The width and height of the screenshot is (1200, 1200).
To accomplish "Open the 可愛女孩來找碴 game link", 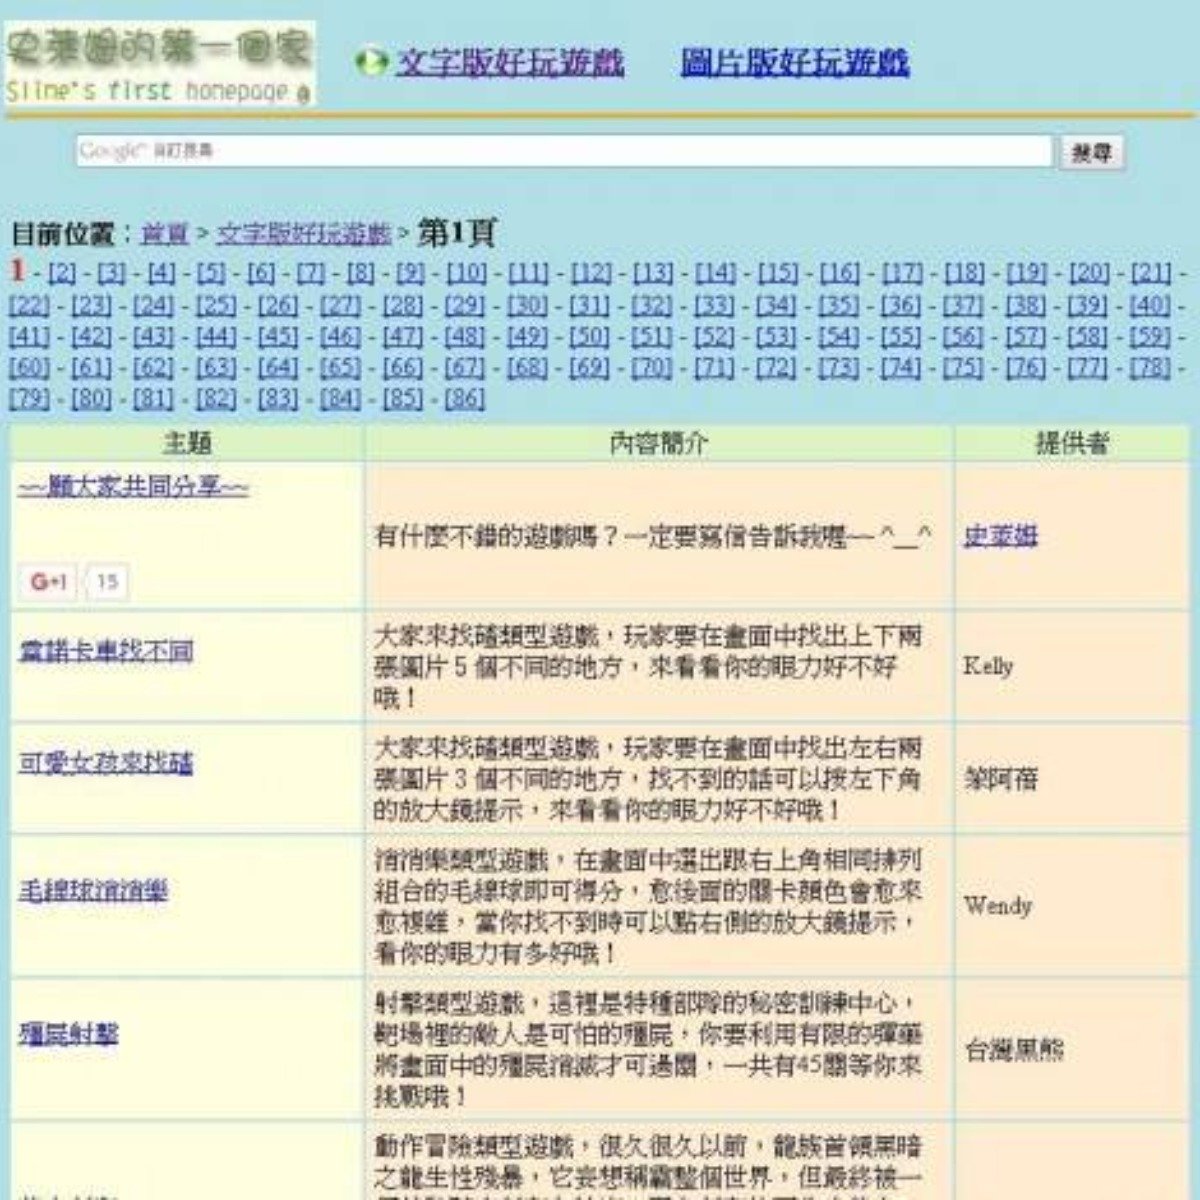I will (106, 763).
